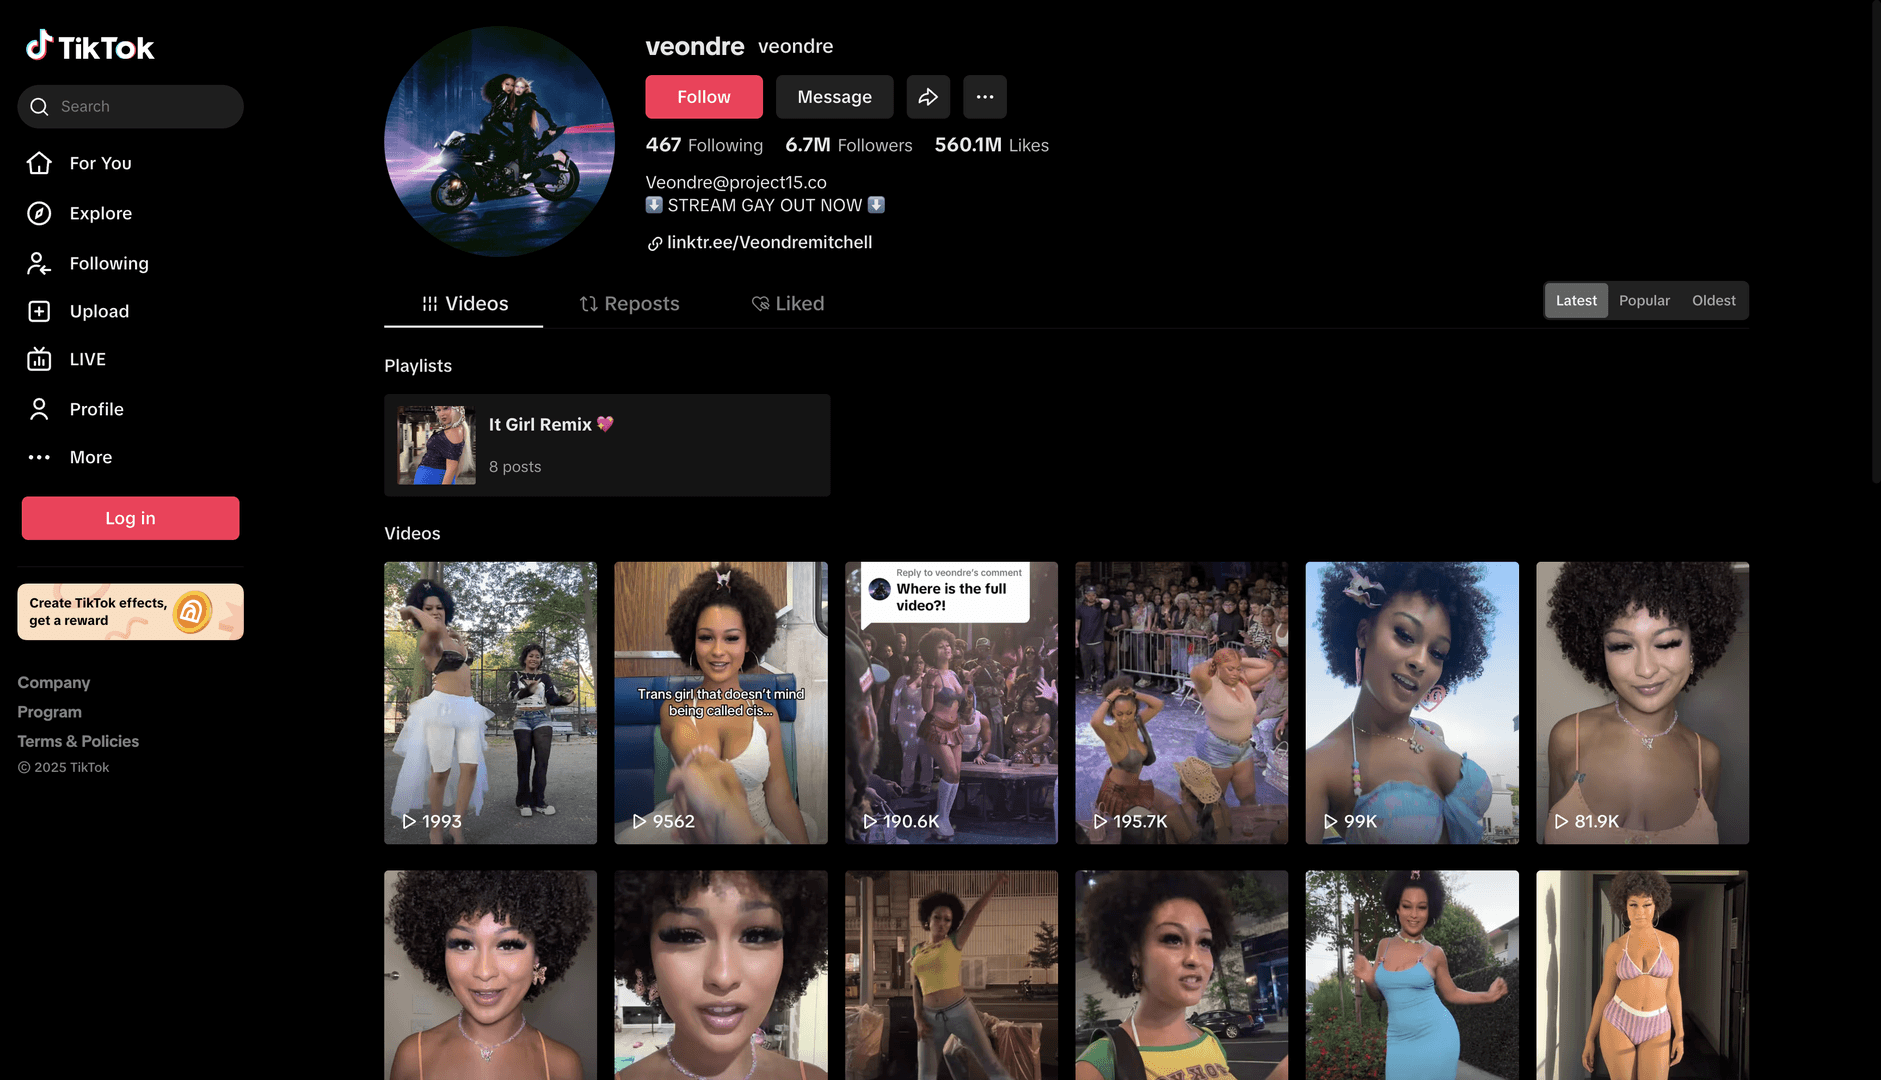Viewport: 1881px width, 1080px height.
Task: Expand the Terms & Policies section
Action: pos(78,741)
